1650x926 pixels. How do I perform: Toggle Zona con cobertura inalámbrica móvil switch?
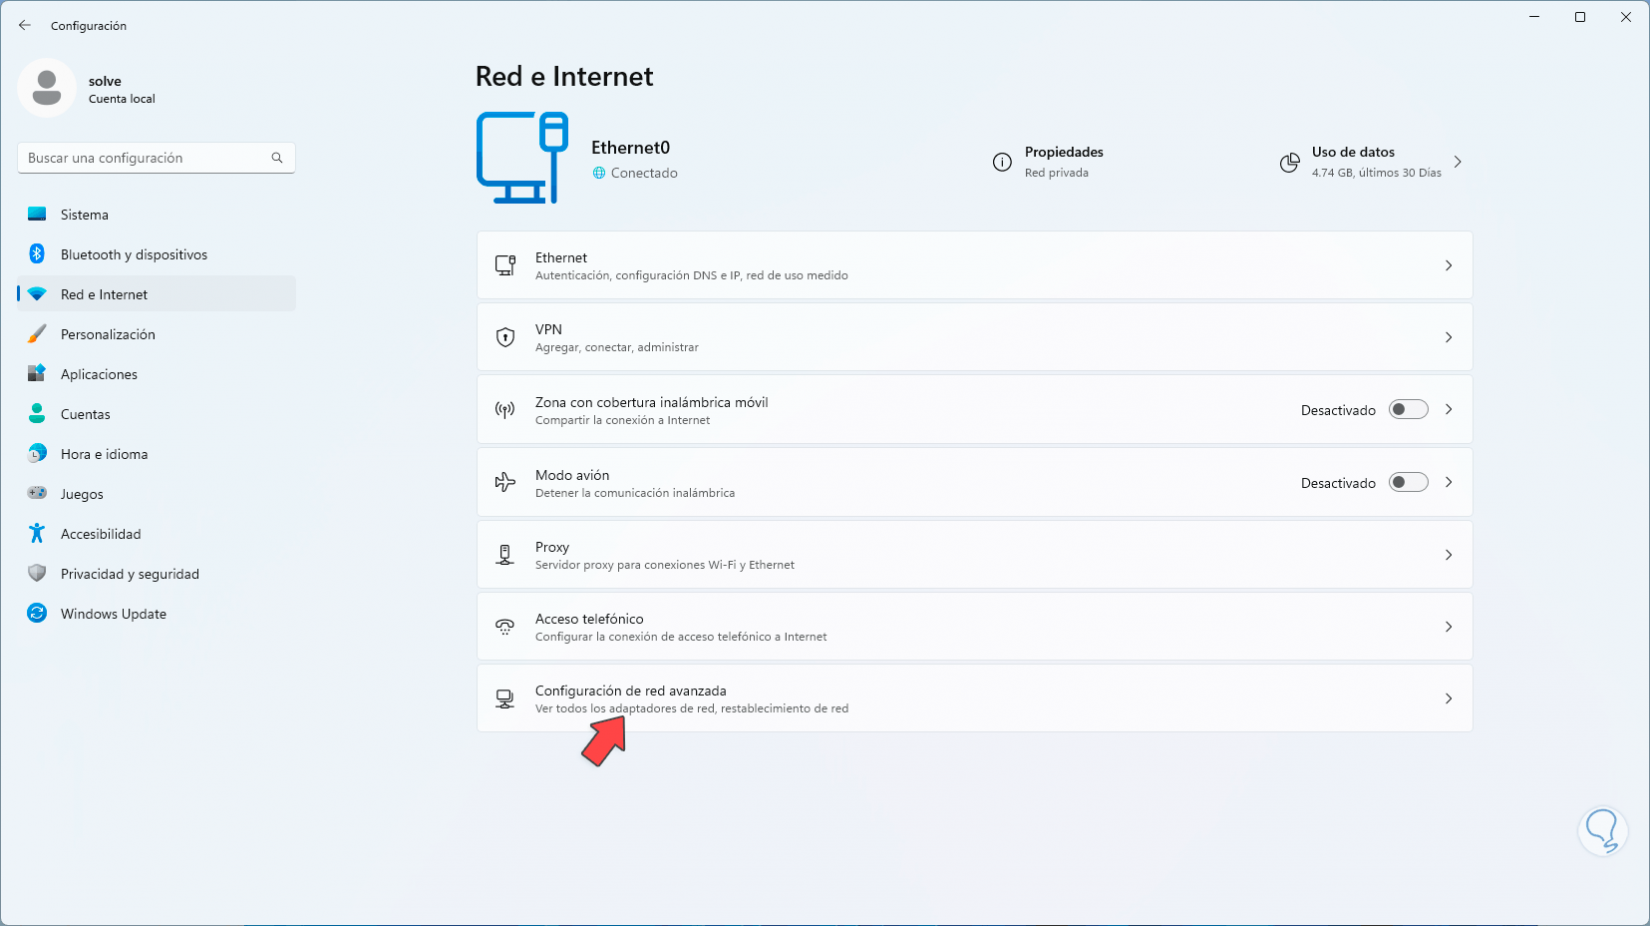[1408, 410]
